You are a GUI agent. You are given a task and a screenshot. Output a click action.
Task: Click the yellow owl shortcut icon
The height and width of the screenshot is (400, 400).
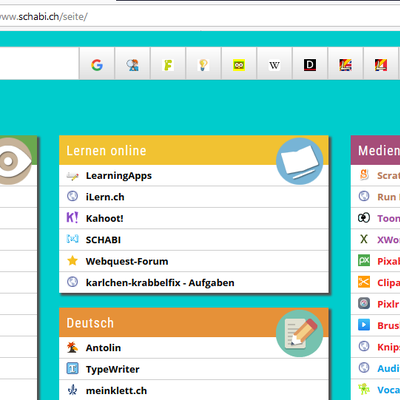239,65
